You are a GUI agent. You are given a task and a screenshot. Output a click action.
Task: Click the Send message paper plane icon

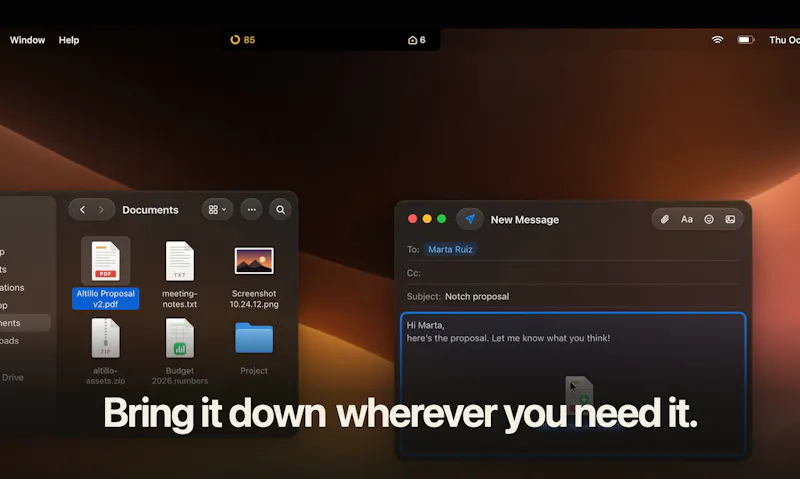pyautogui.click(x=470, y=219)
